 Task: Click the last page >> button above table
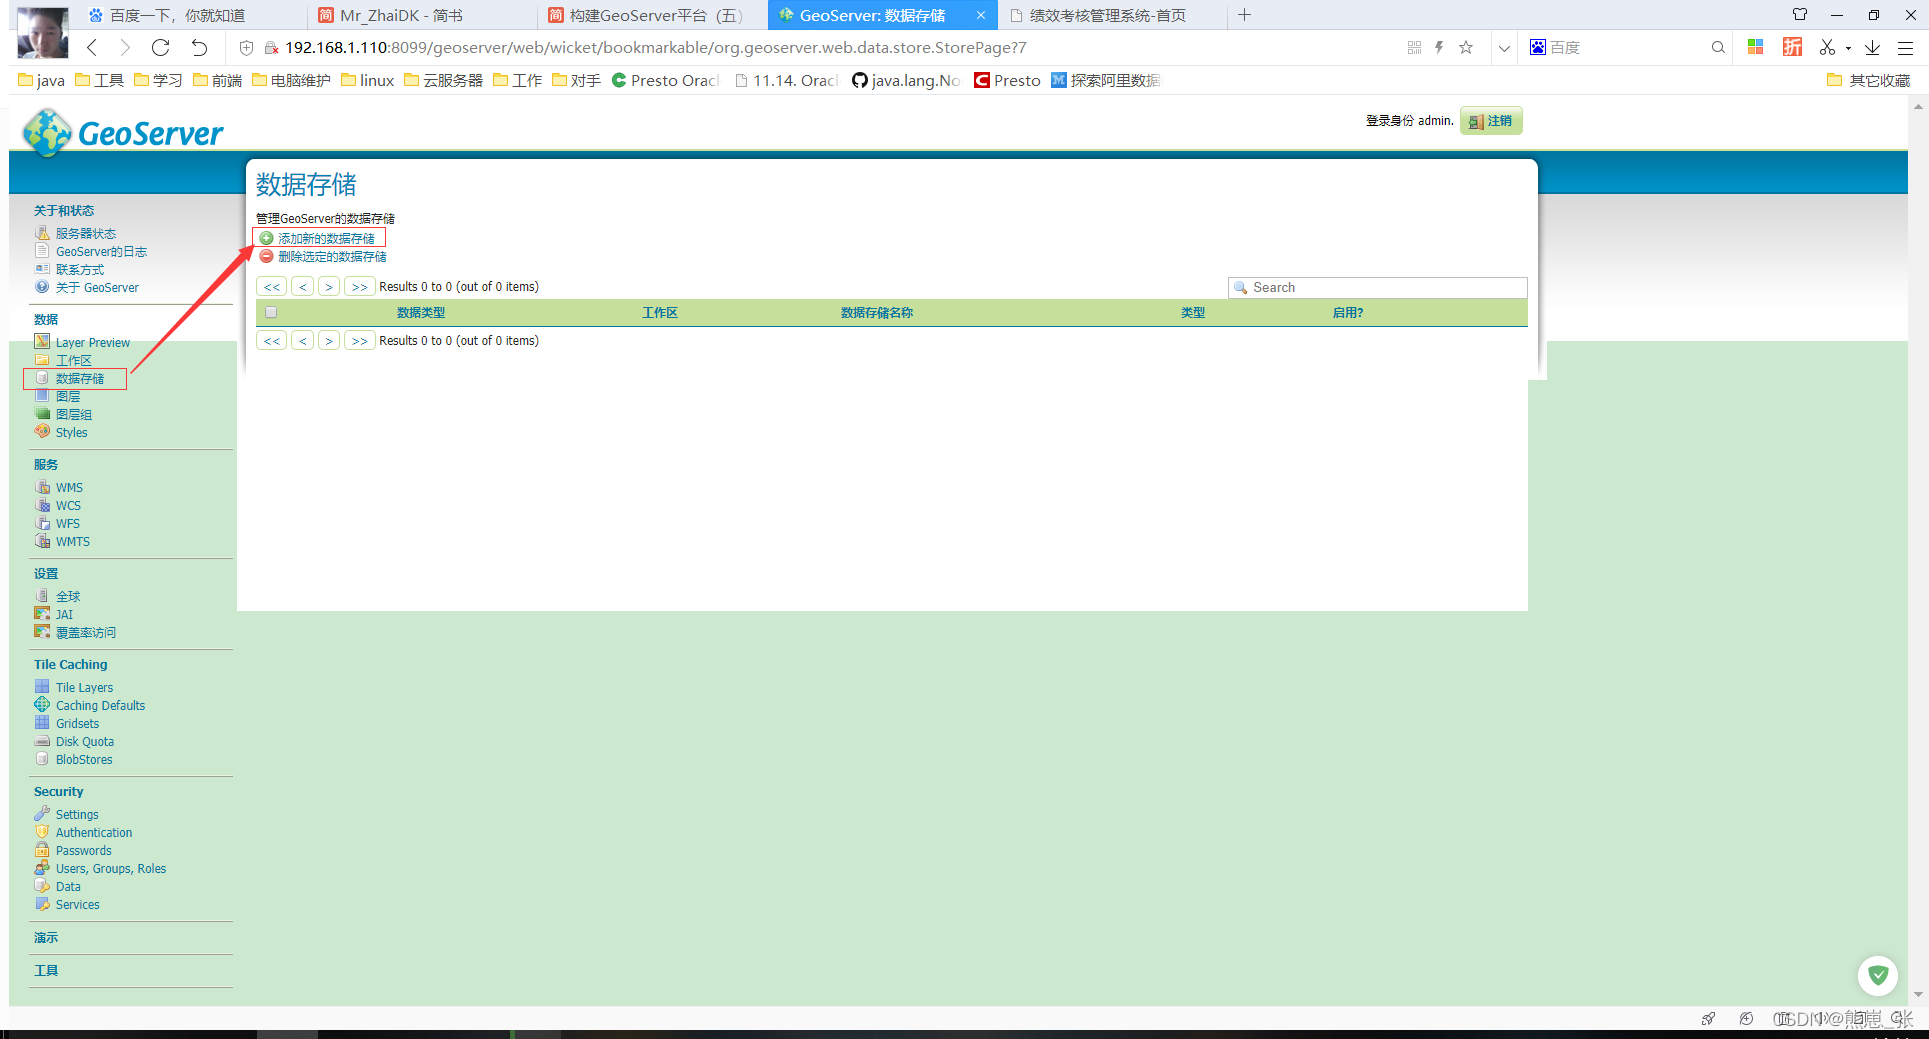coord(359,287)
